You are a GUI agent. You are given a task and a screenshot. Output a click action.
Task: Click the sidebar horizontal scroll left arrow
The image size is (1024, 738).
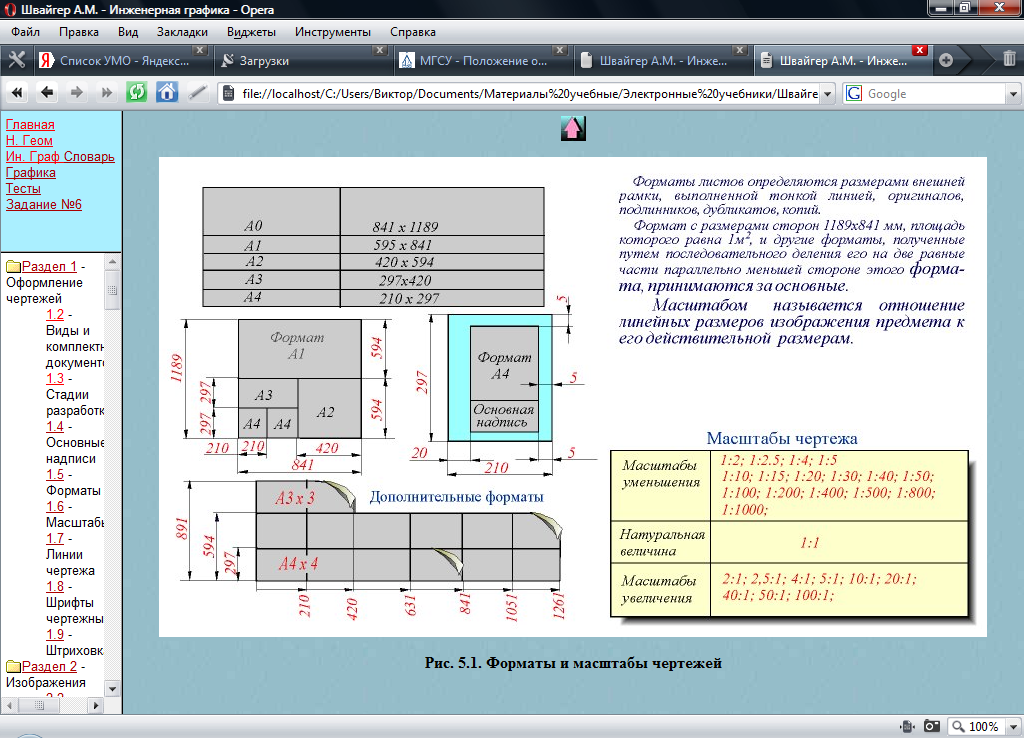coord(9,705)
